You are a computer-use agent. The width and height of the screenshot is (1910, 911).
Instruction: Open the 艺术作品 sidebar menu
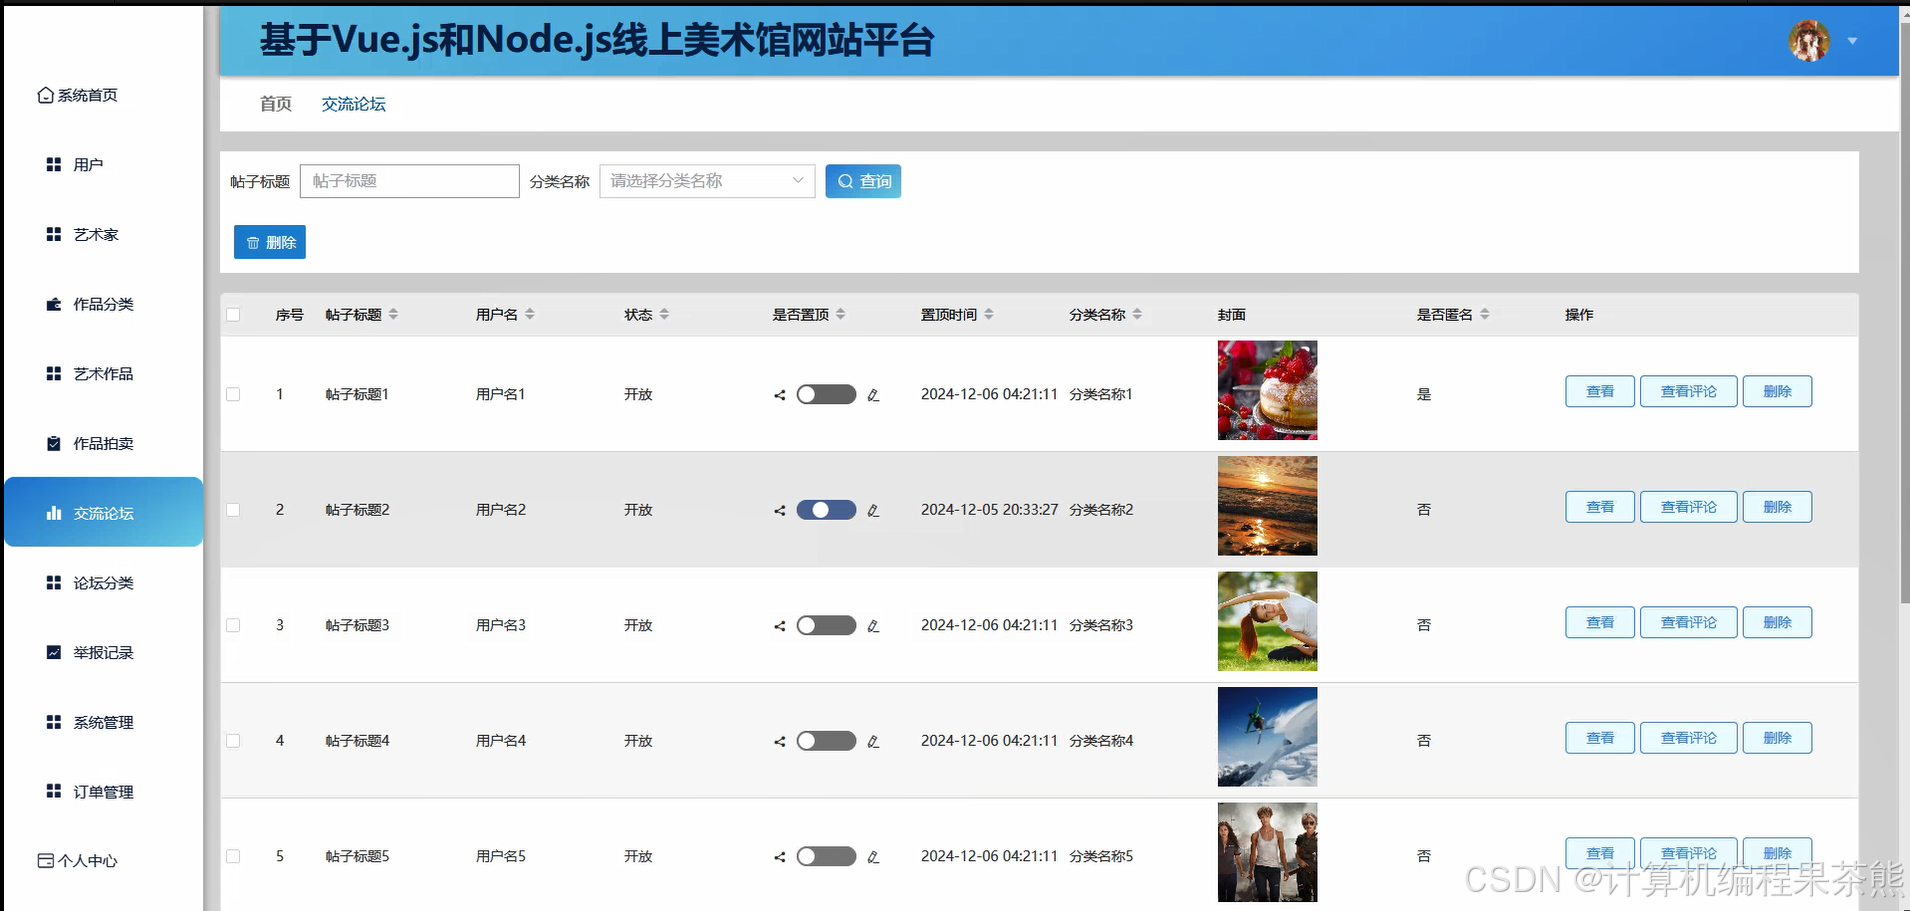pos(90,373)
